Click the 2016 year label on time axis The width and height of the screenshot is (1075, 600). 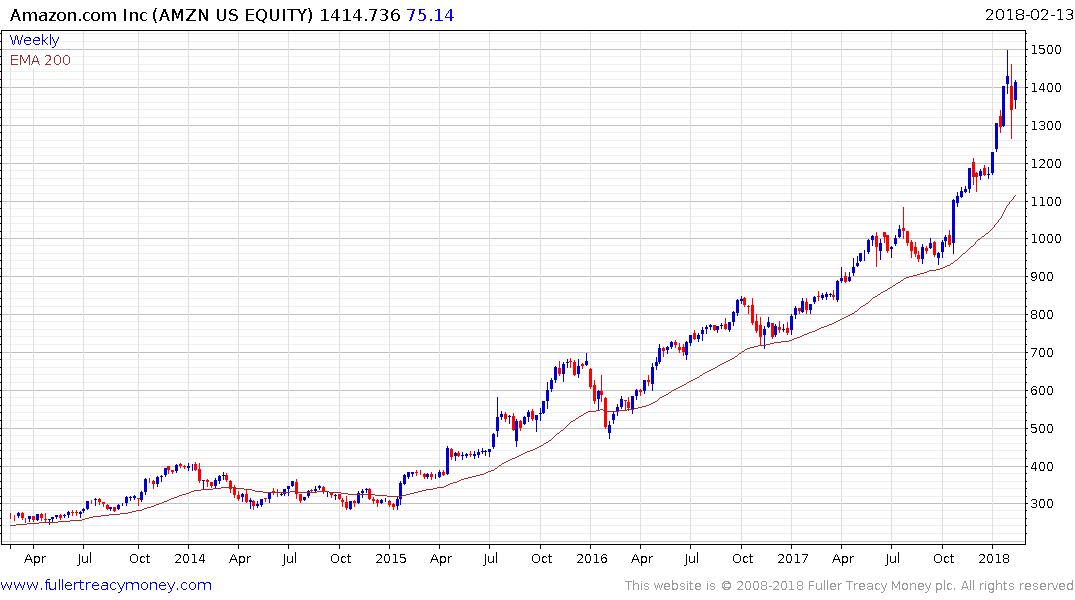[592, 558]
